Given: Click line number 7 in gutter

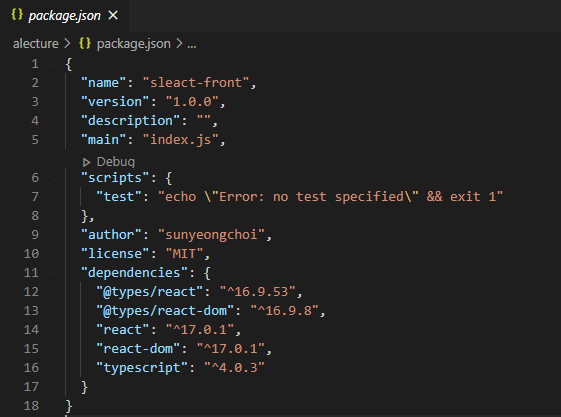Looking at the screenshot, I should pos(35,196).
